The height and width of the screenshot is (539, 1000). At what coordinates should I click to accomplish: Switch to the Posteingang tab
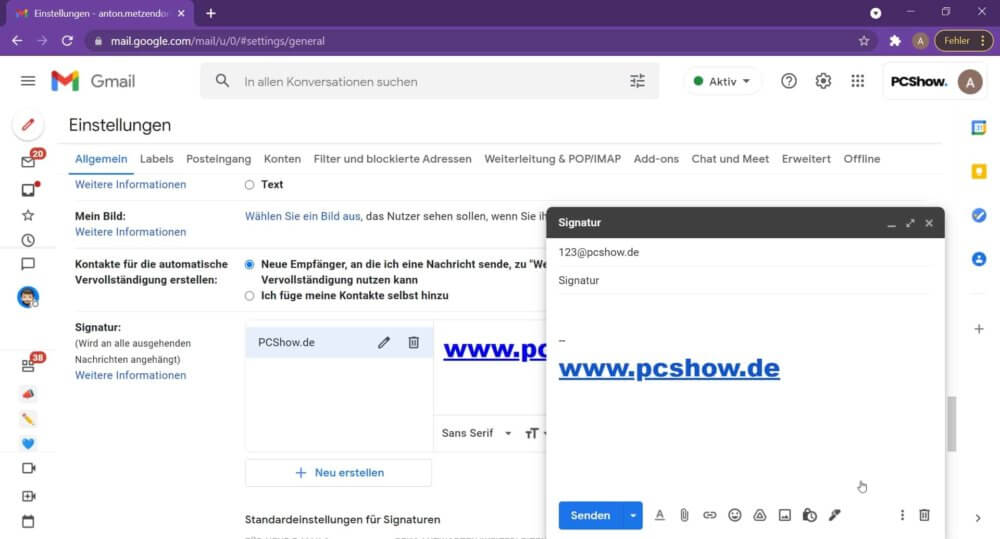(x=219, y=159)
